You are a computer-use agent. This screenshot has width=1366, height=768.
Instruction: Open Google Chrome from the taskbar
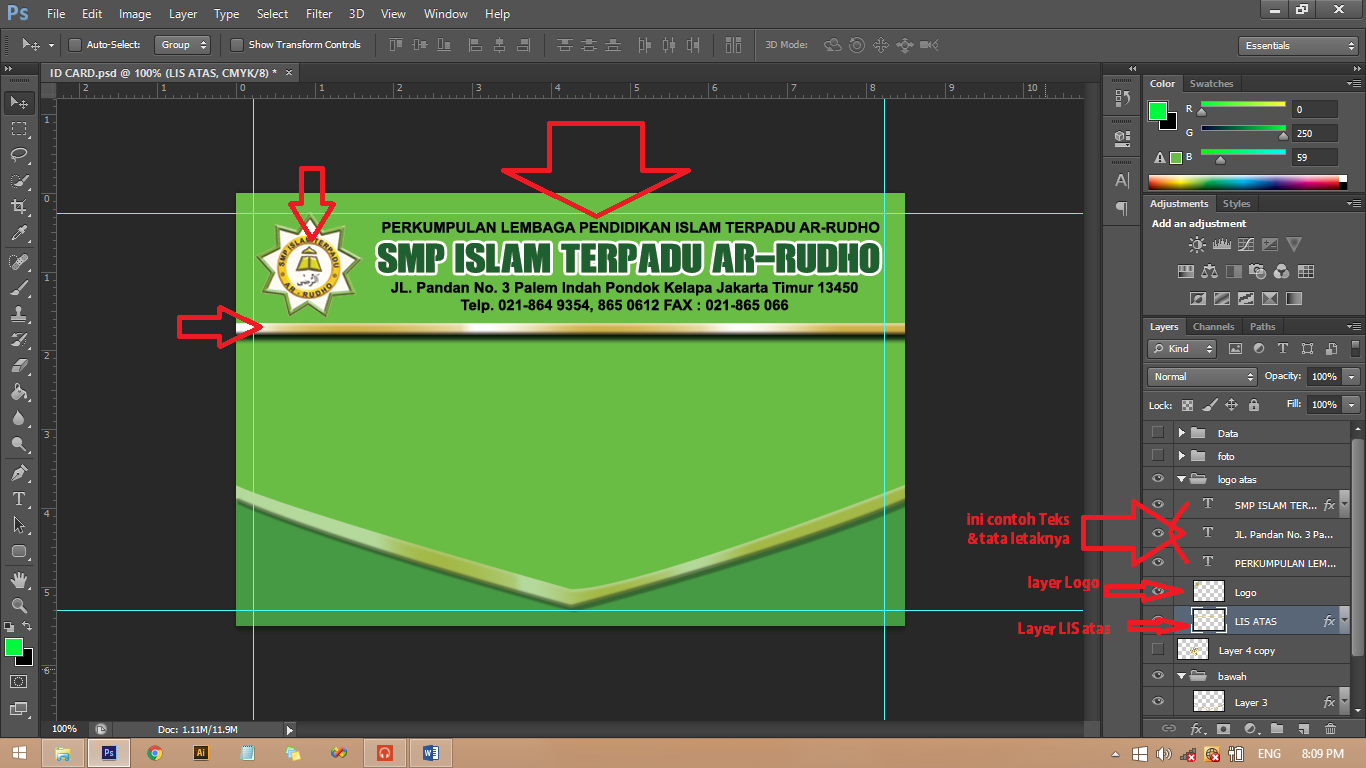coord(155,752)
